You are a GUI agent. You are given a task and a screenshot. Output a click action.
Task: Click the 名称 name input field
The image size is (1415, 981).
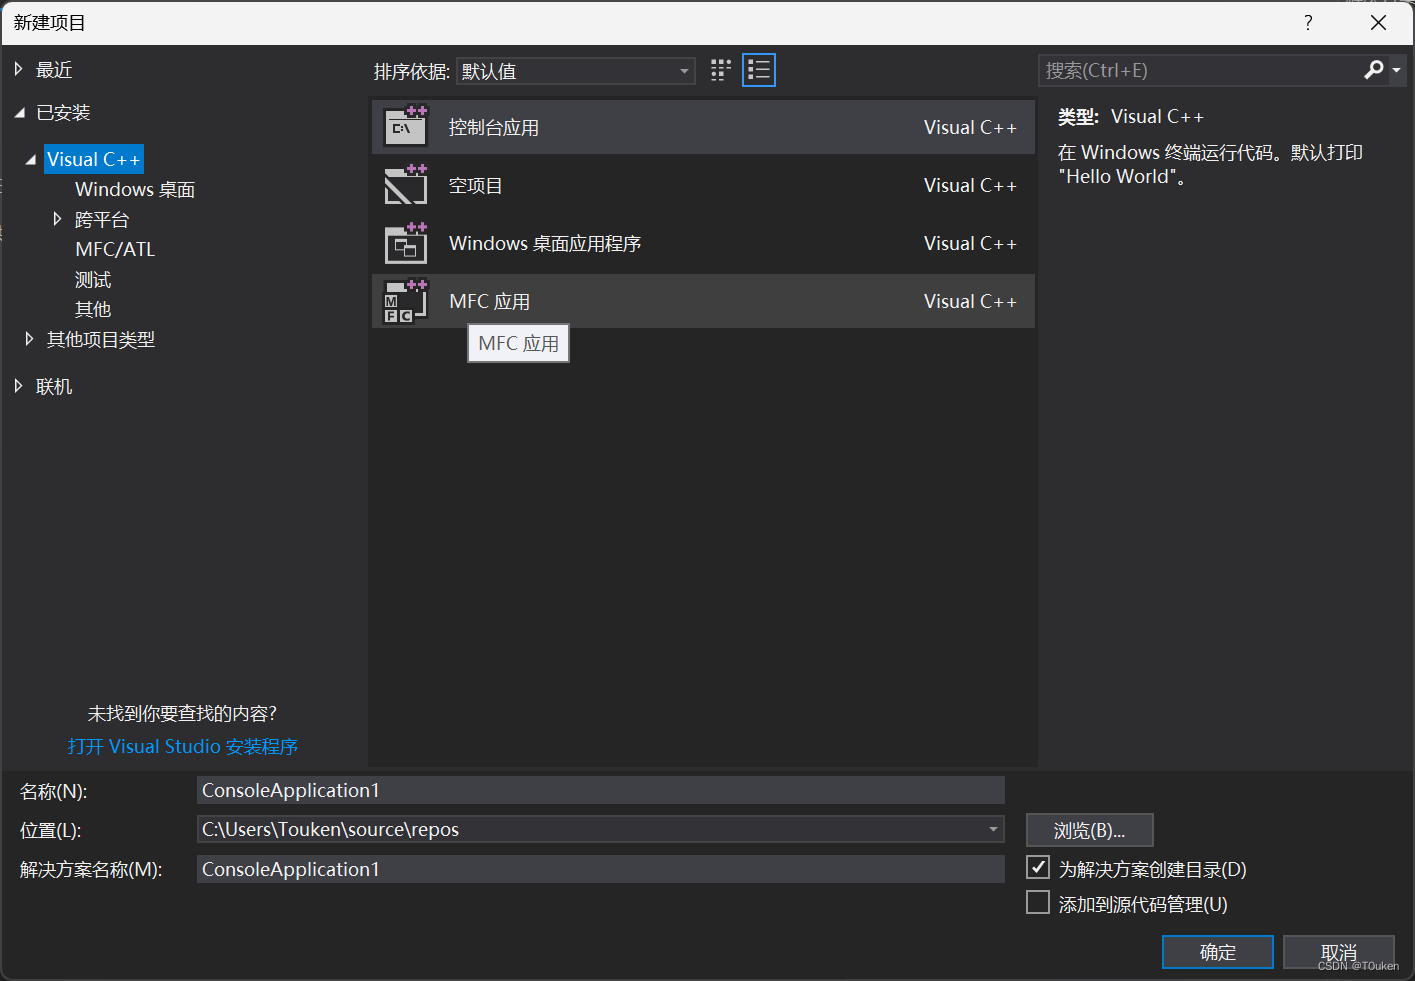[x=600, y=790]
